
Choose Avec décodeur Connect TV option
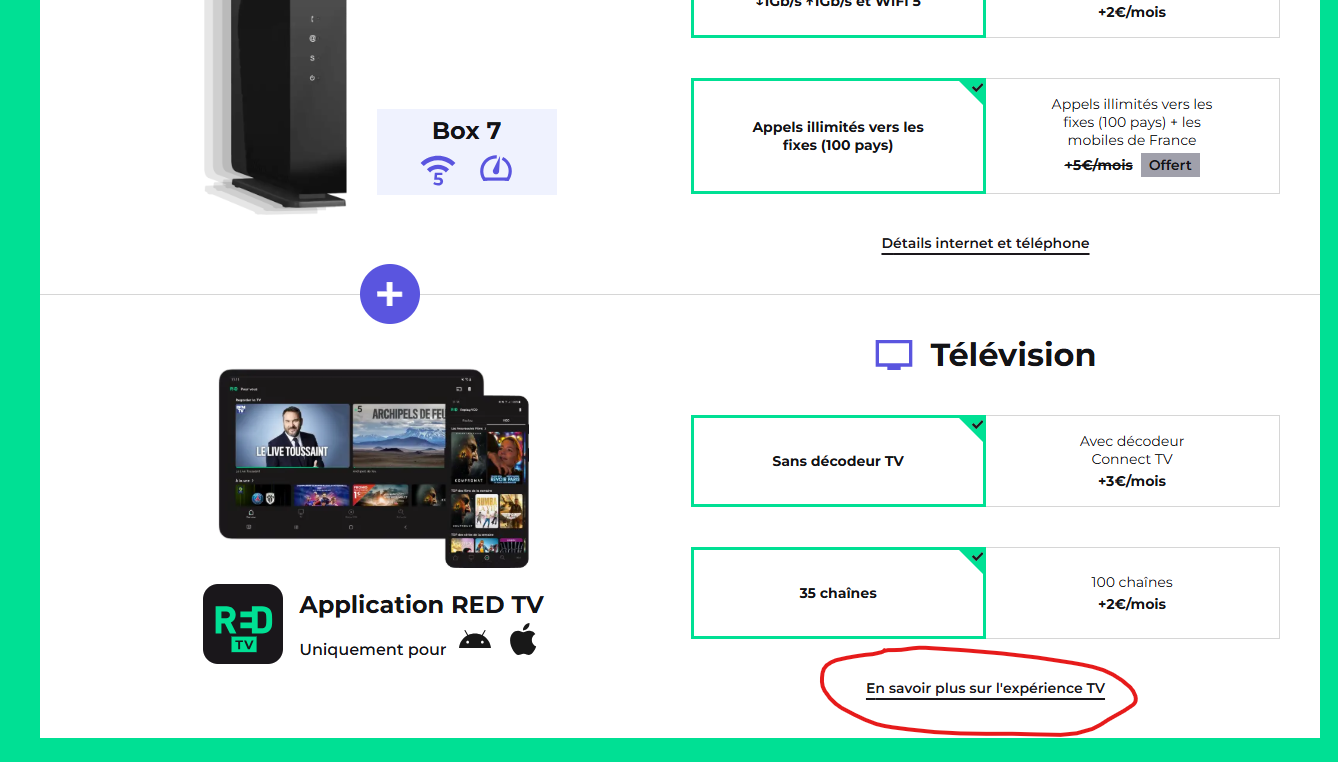coord(1132,461)
